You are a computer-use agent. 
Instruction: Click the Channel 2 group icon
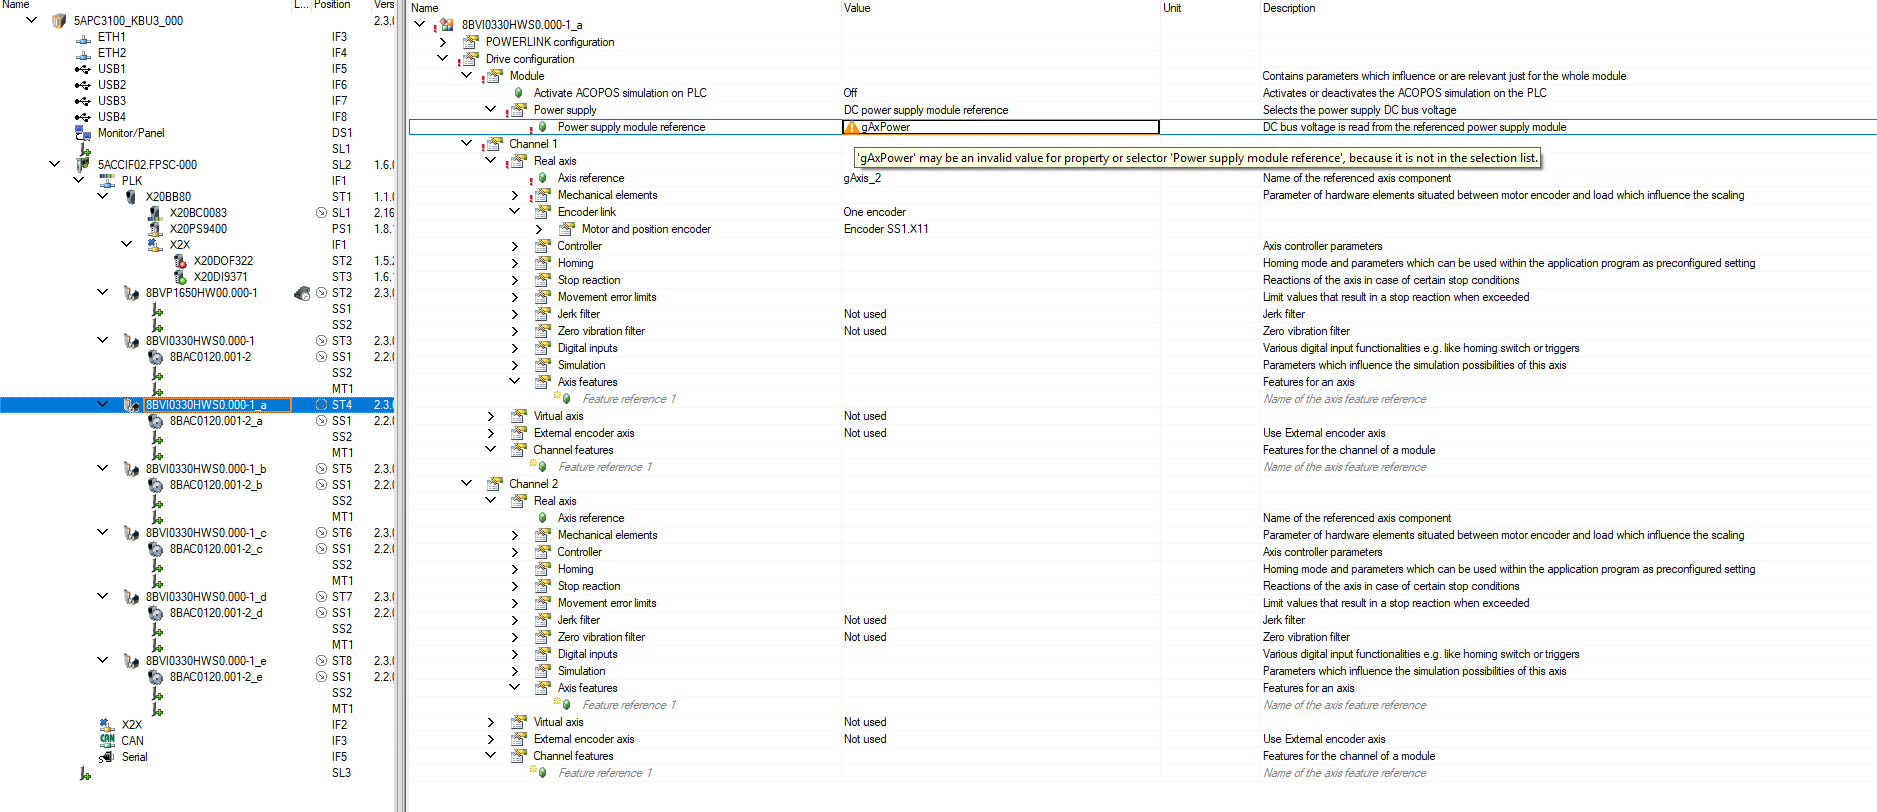[494, 484]
